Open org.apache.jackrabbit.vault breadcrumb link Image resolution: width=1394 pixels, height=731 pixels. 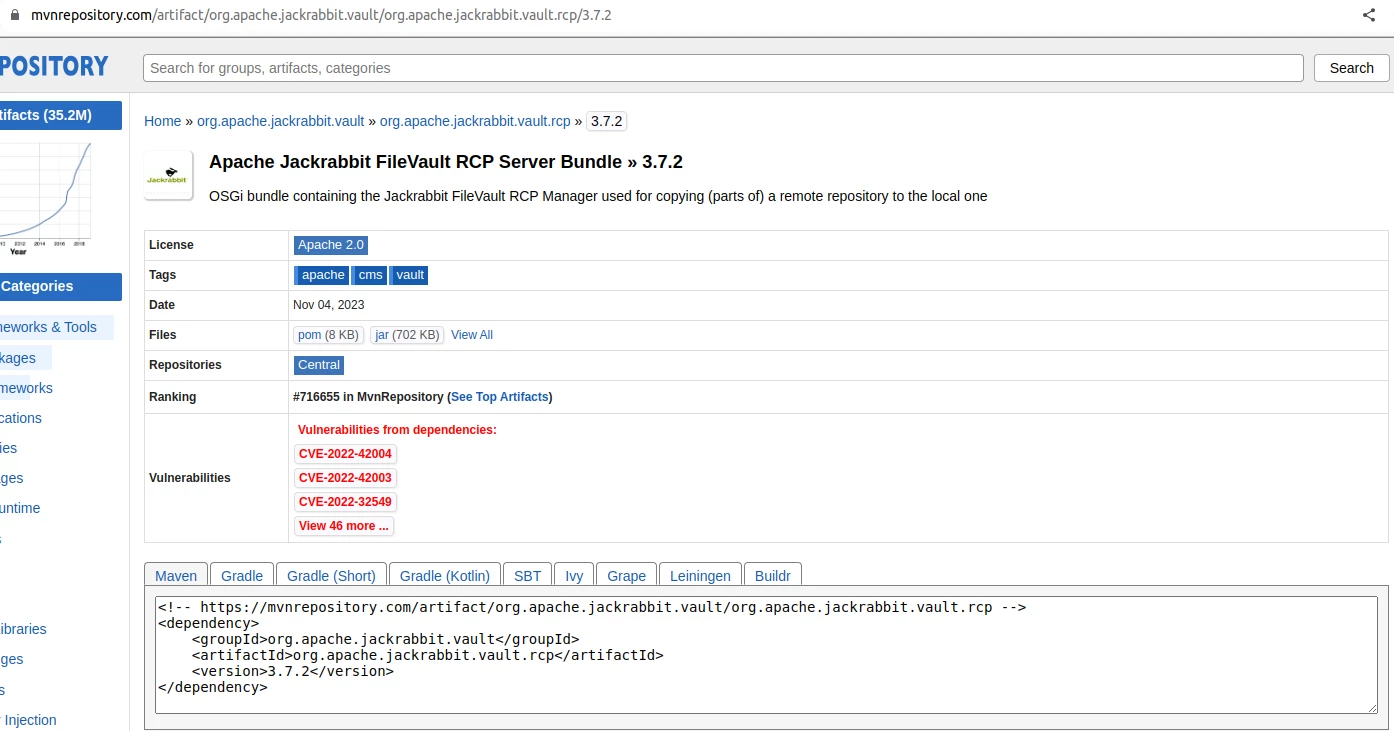pyautogui.click(x=280, y=121)
